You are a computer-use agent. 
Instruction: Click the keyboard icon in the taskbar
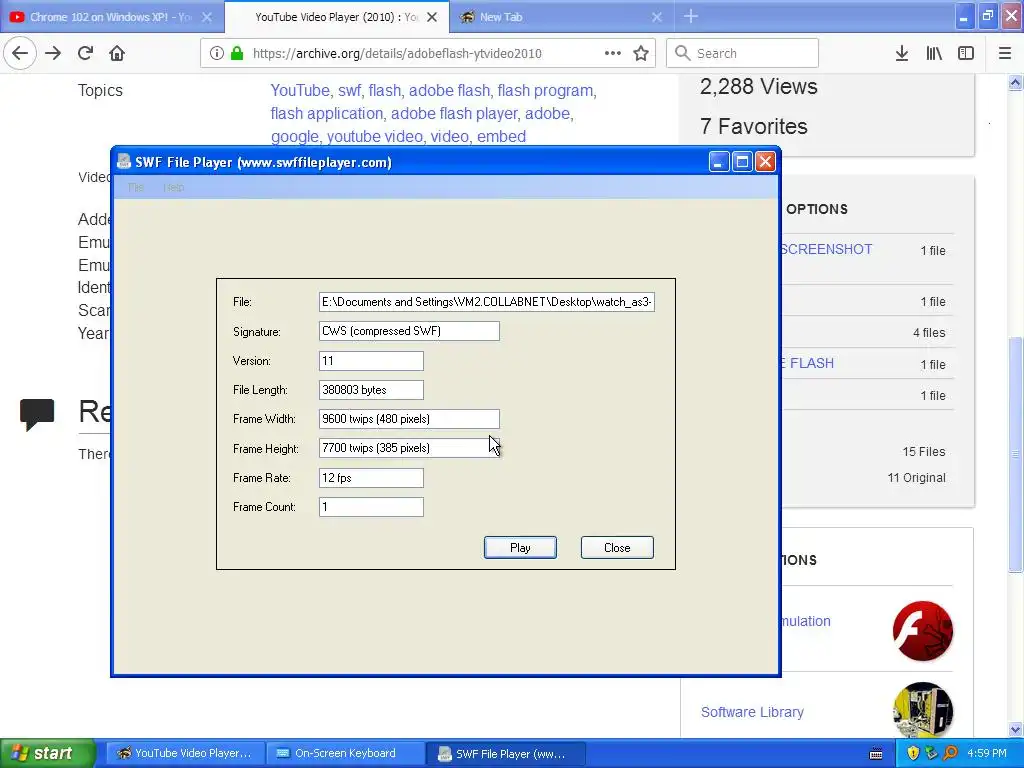tap(876, 754)
